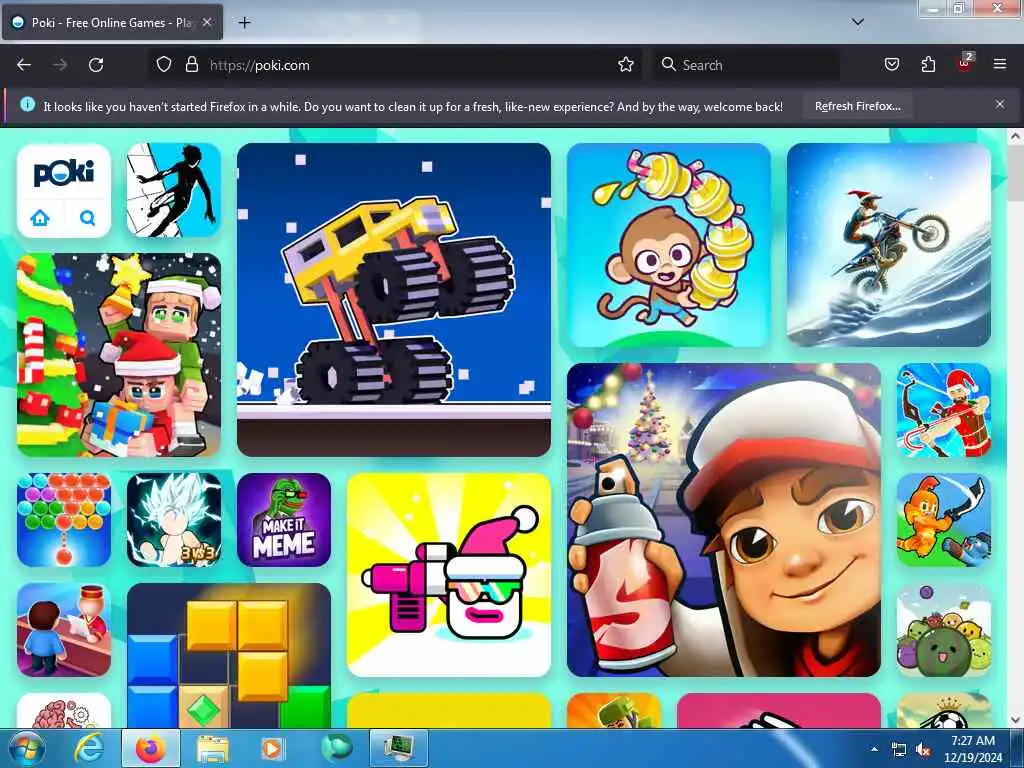Close the Poki browser tab

tap(206, 22)
